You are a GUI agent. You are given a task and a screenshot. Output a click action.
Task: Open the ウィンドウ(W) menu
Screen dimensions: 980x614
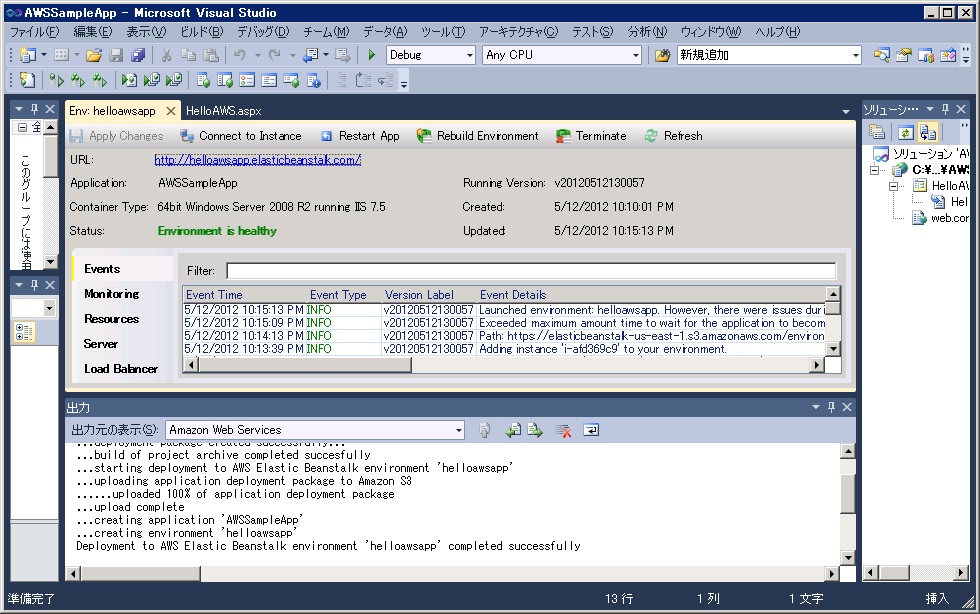(711, 32)
